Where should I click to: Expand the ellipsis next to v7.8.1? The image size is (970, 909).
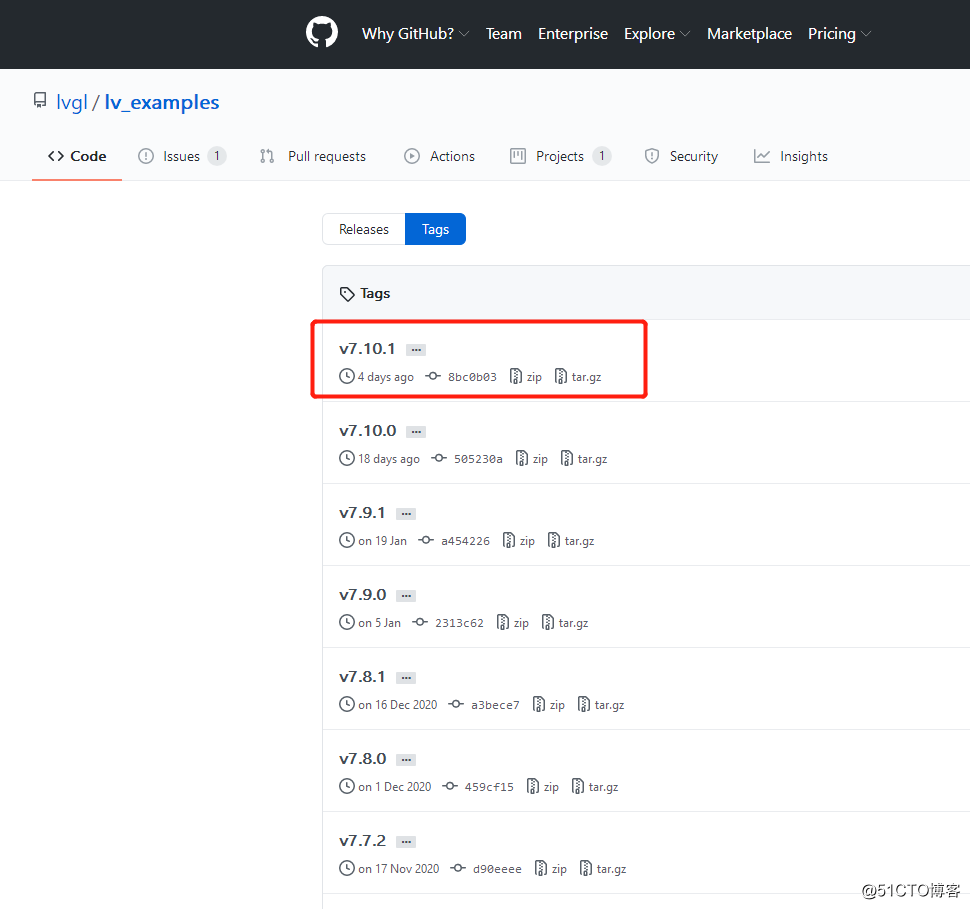406,678
